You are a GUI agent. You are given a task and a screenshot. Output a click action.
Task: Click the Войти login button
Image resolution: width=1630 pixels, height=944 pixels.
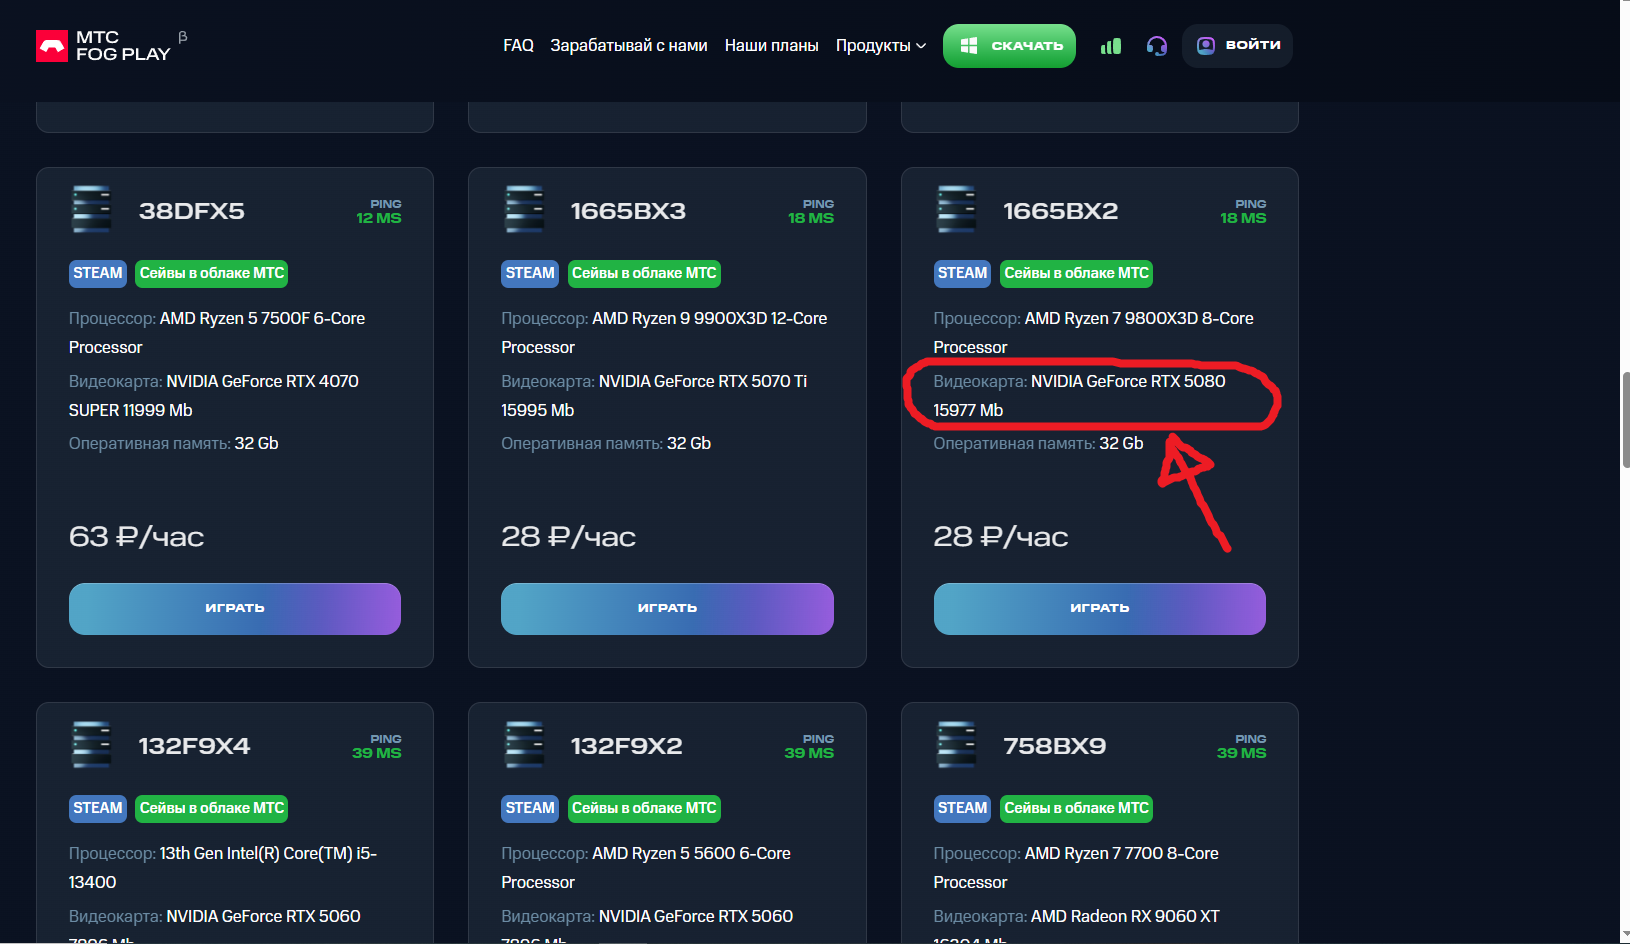[x=1237, y=46]
